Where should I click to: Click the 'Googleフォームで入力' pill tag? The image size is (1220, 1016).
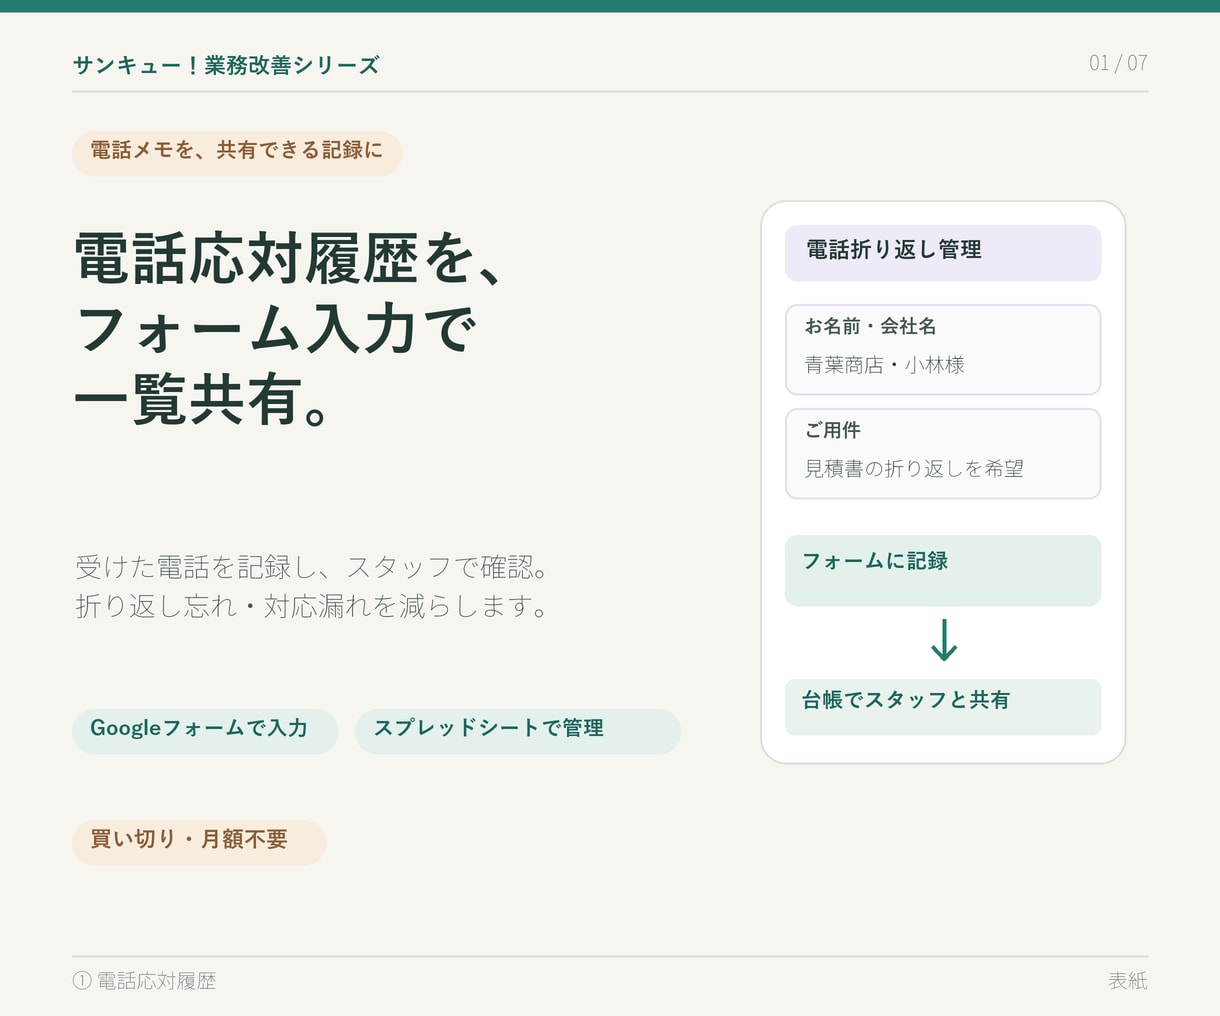205,731
